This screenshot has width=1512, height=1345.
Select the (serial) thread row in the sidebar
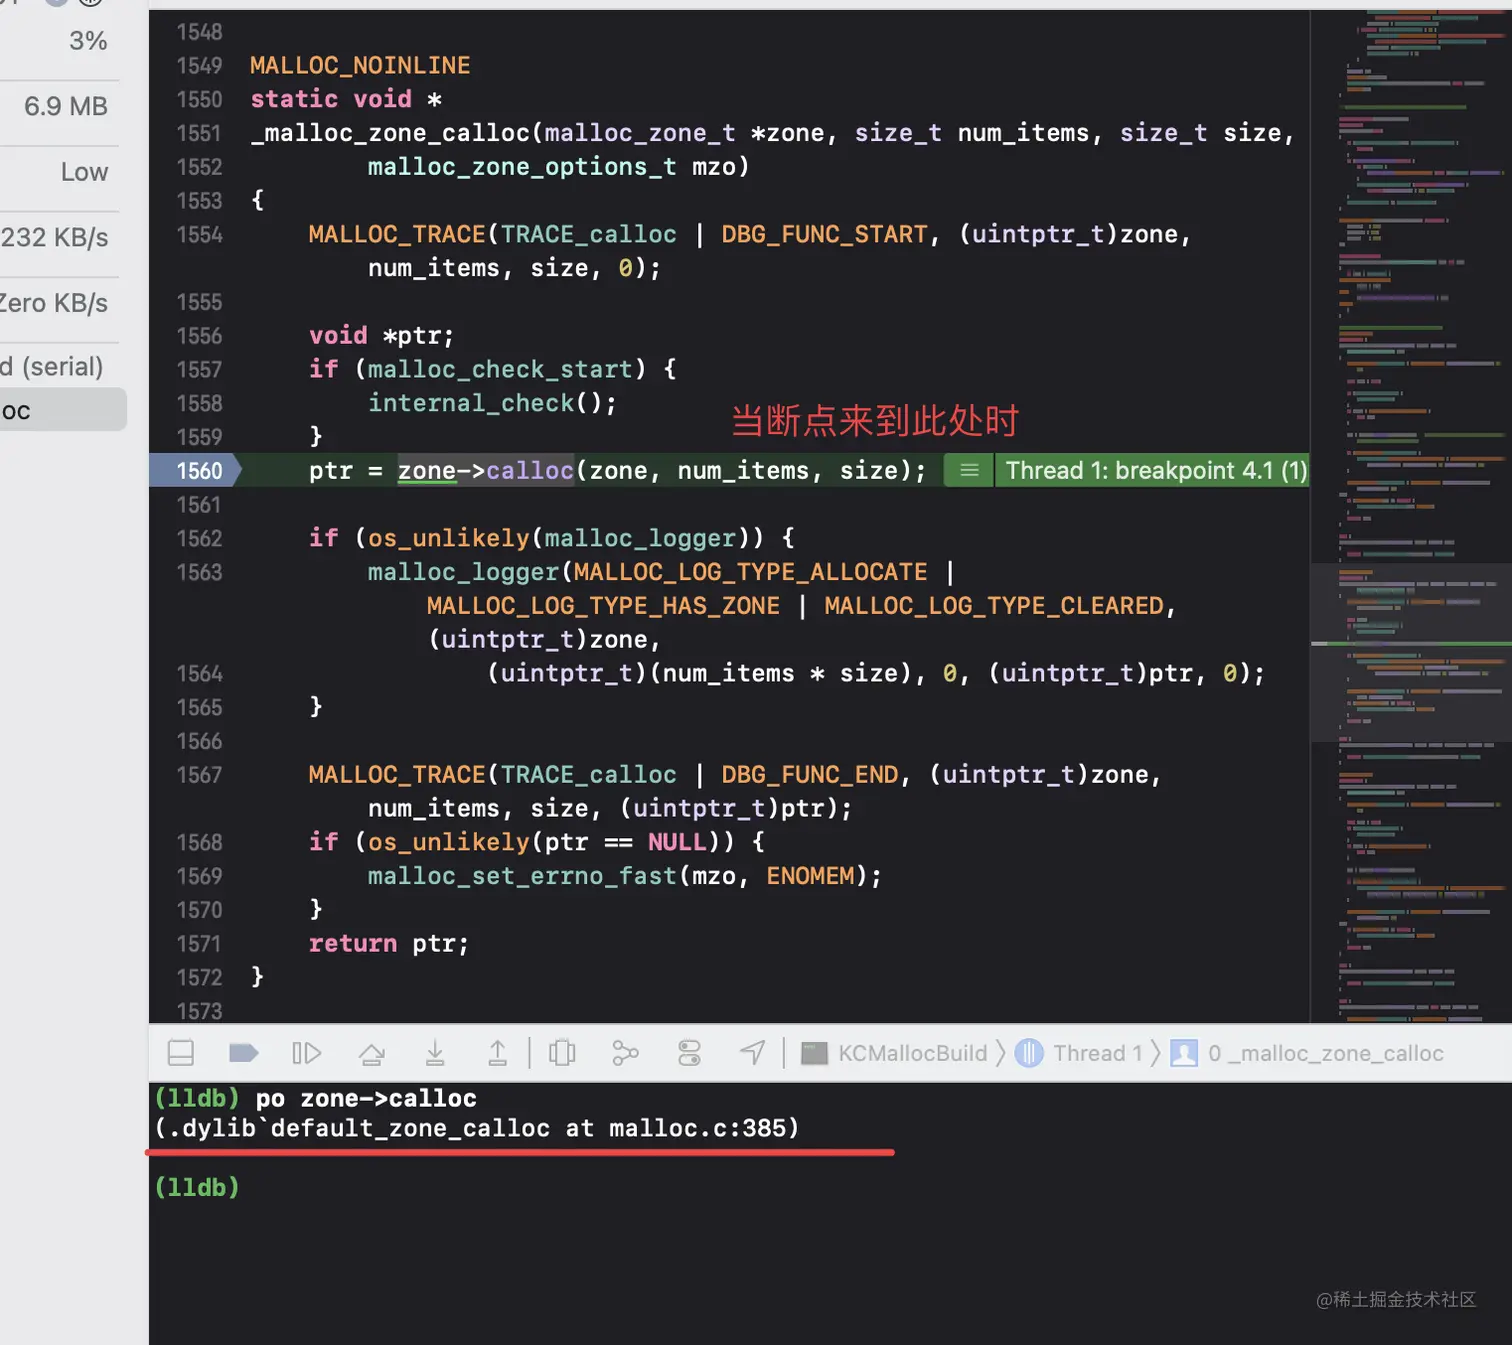60,367
